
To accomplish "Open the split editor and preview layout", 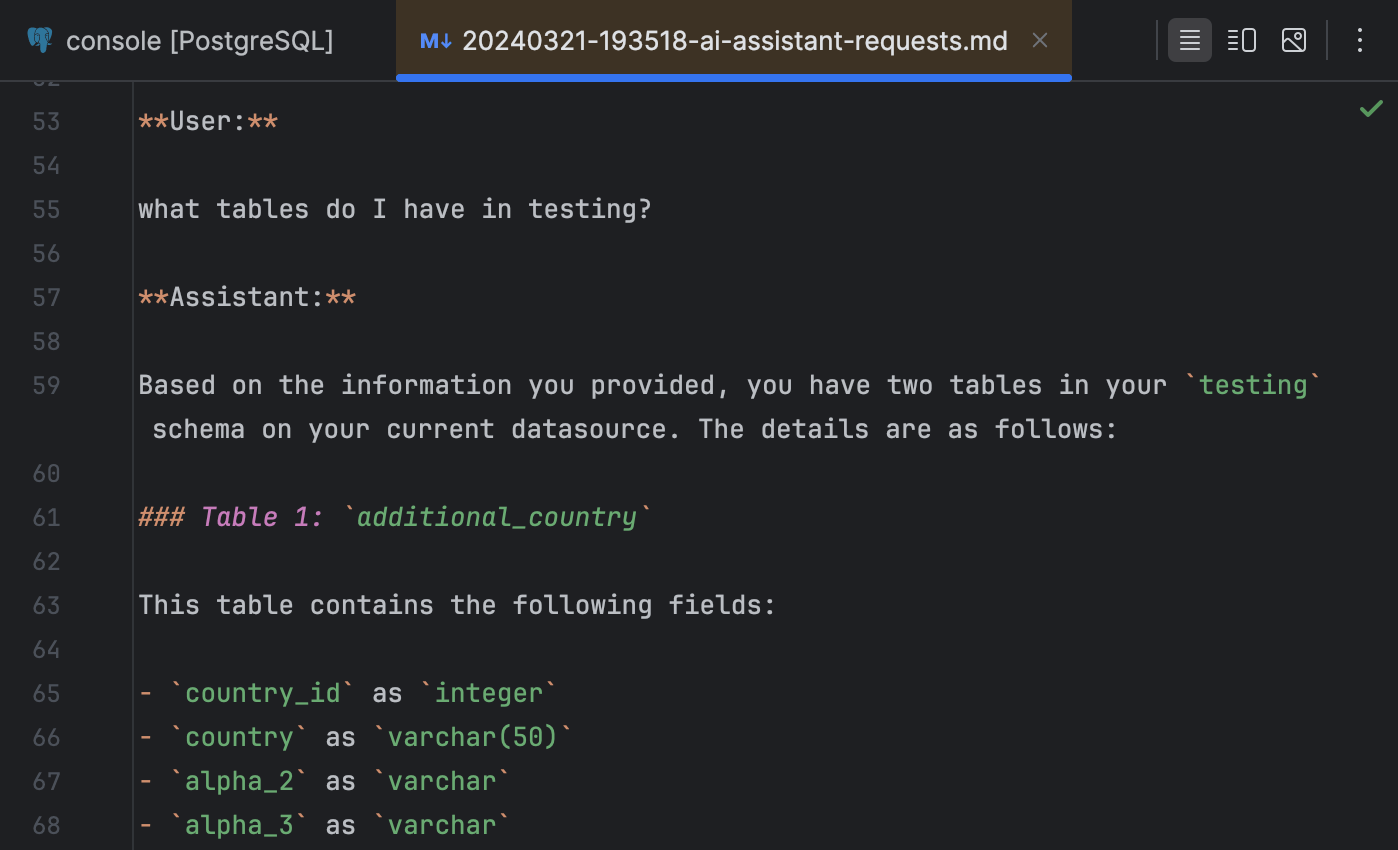I will pos(1241,40).
